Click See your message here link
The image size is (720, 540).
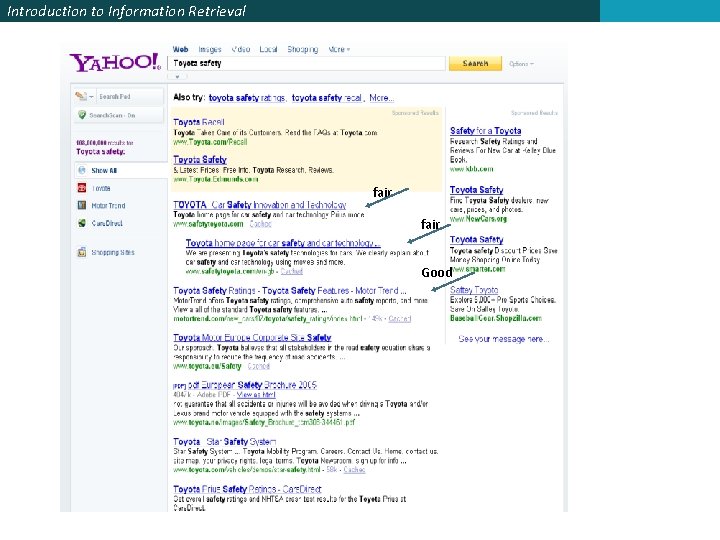click(x=504, y=339)
